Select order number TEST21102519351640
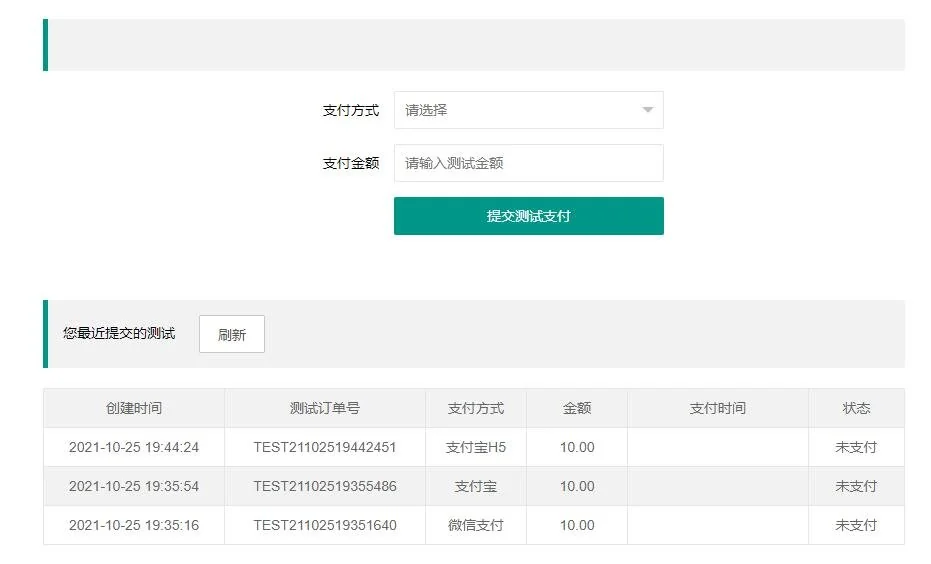931x564 pixels. pyautogui.click(x=325, y=525)
